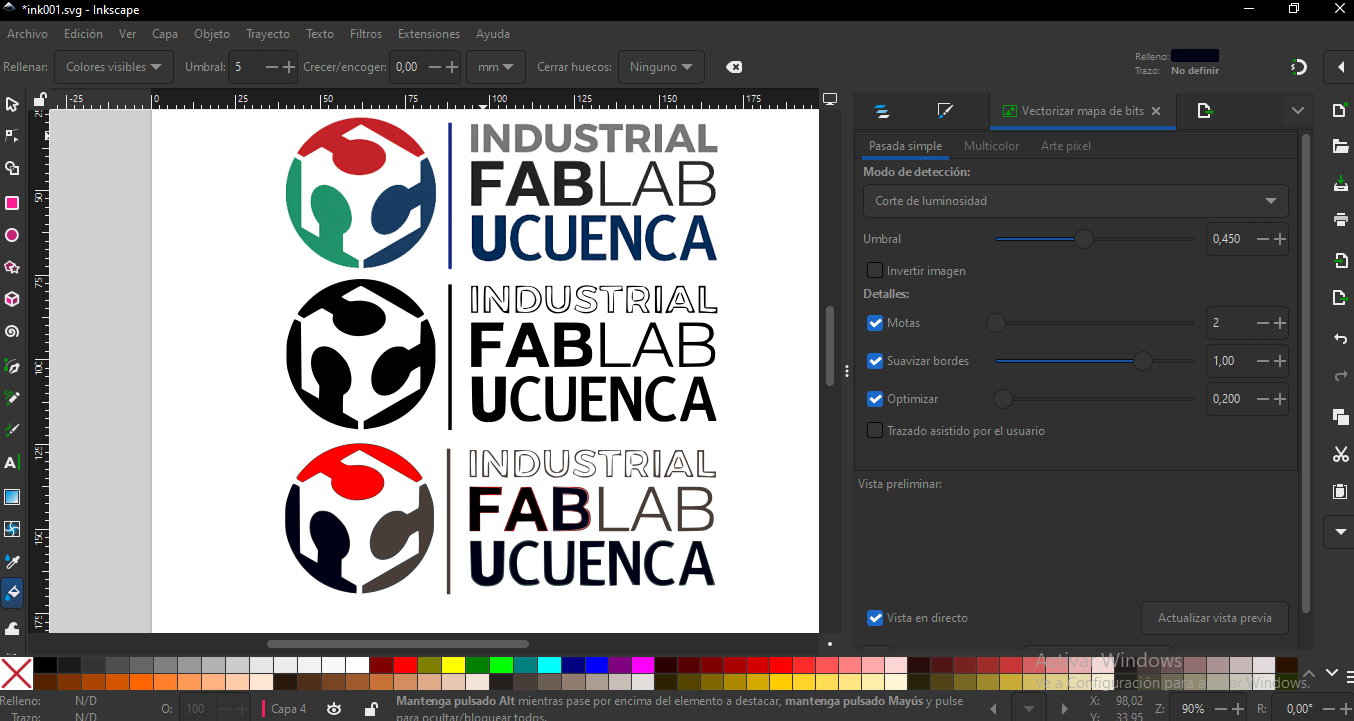
Task: Open the Modo de detección dropdown
Action: (1075, 201)
